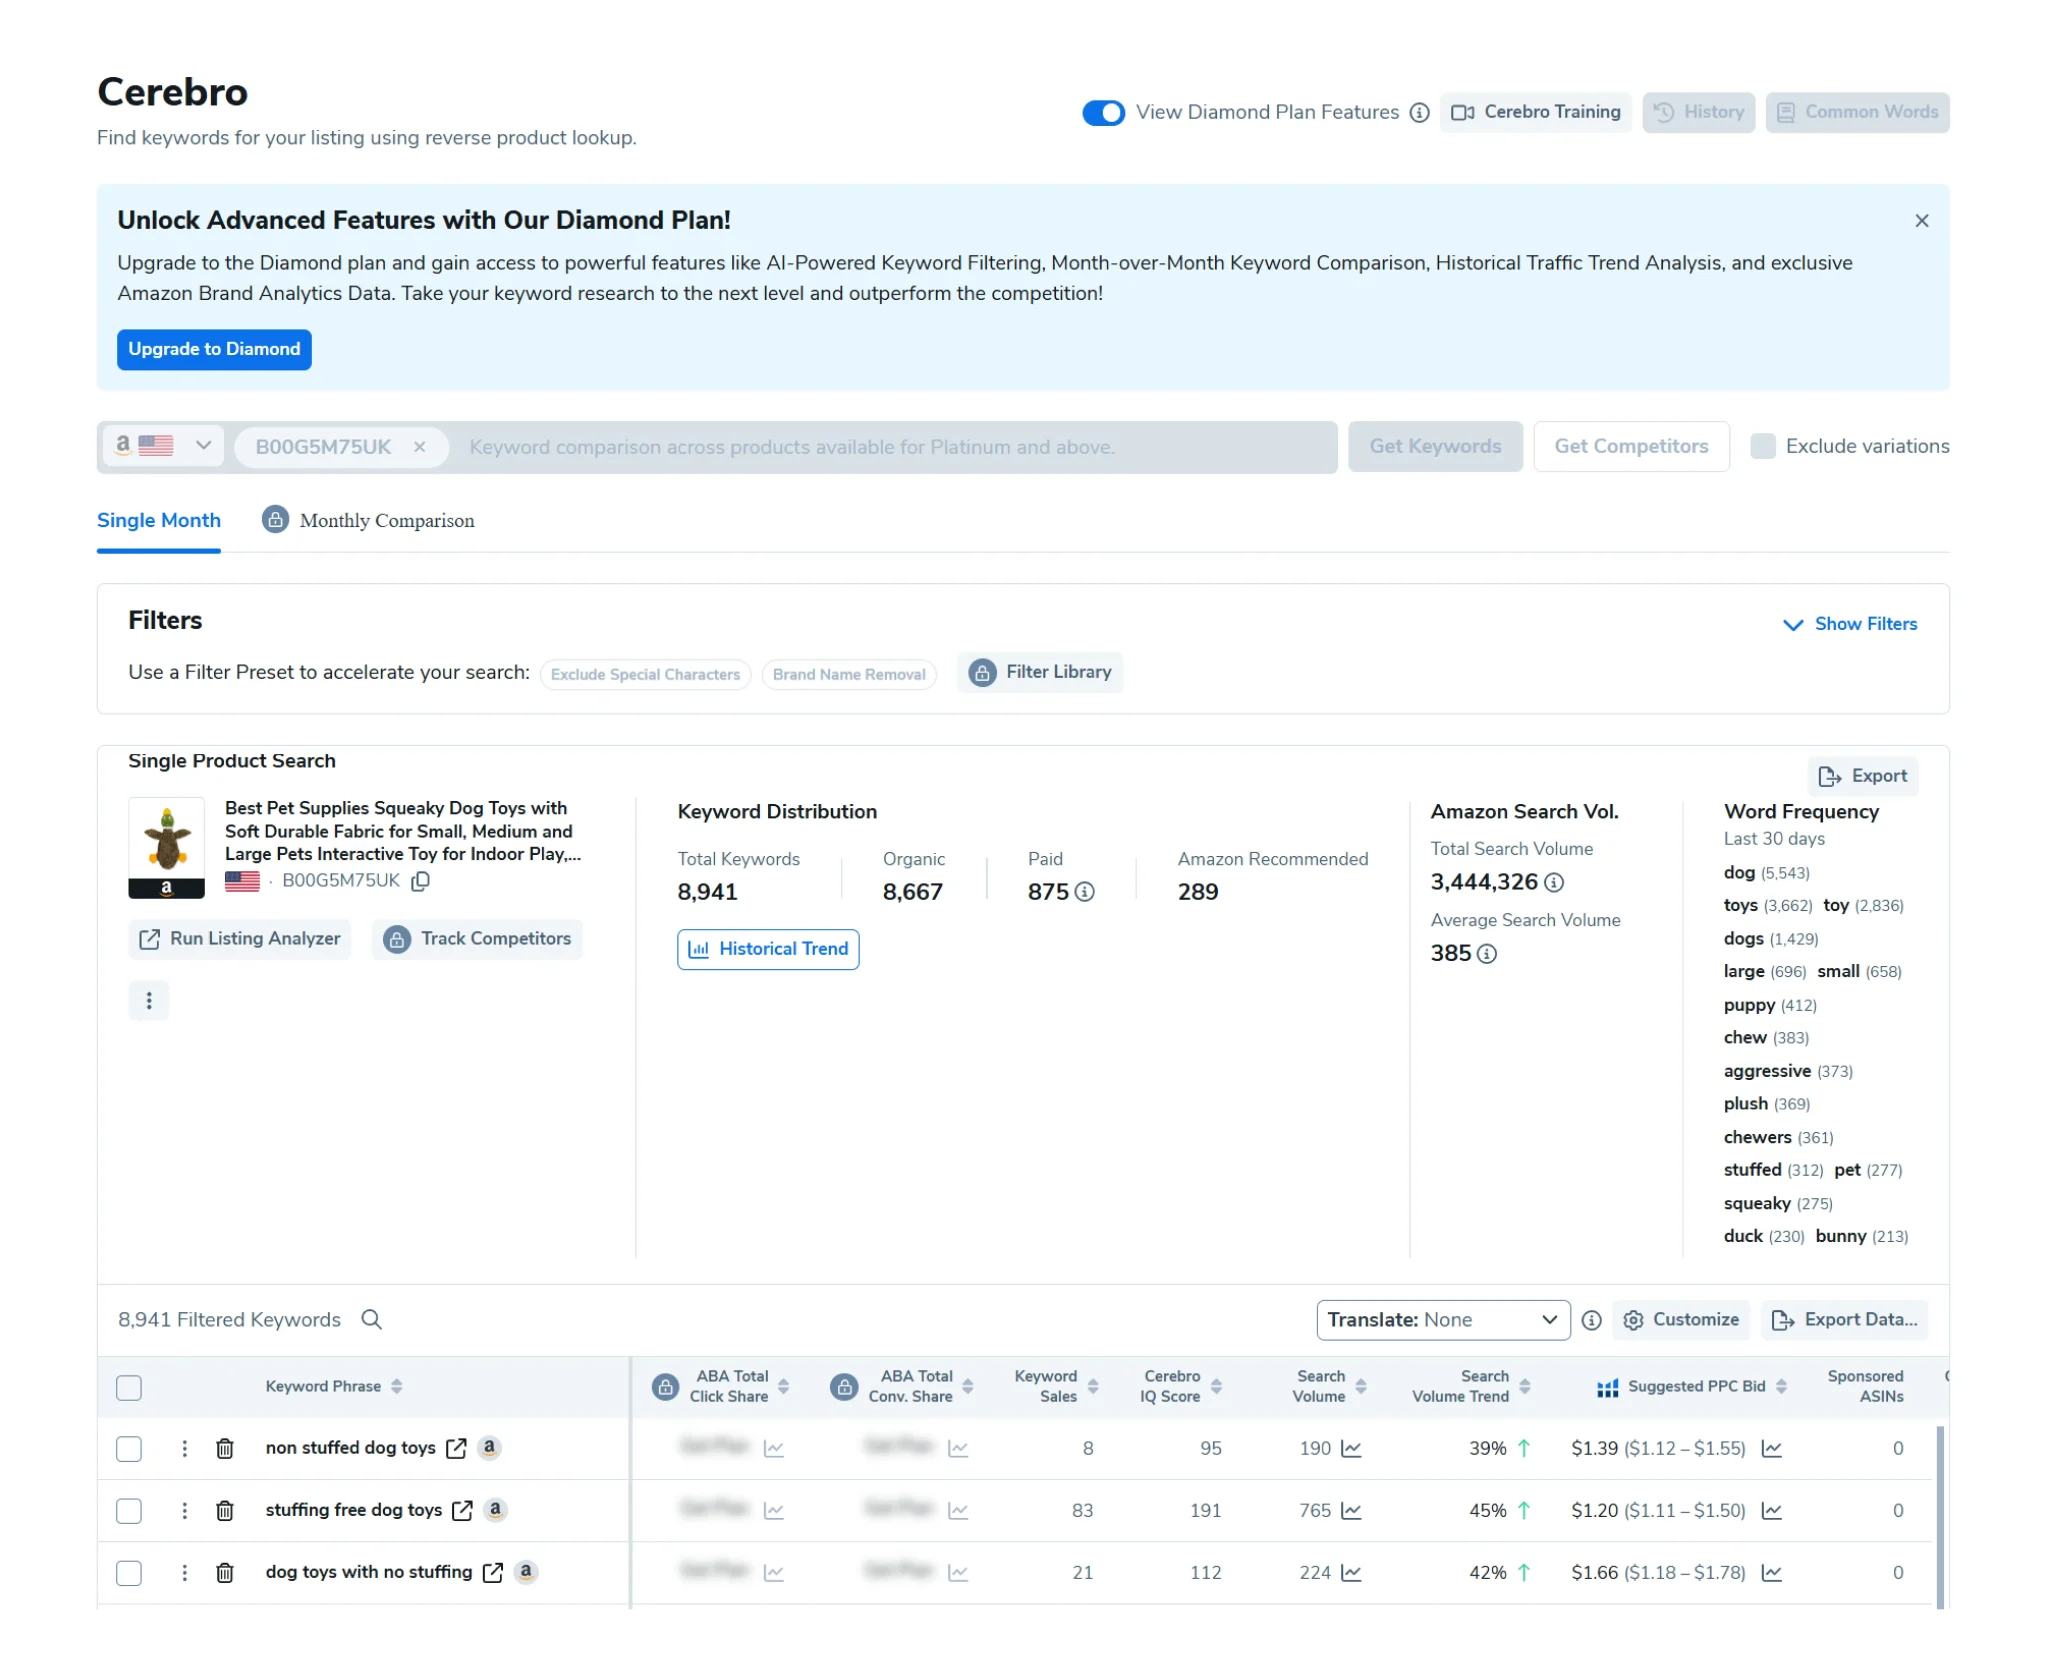Viewport: 2048px width, 1680px height.
Task: Toggle View Diamond Plan Features switch
Action: click(1103, 113)
